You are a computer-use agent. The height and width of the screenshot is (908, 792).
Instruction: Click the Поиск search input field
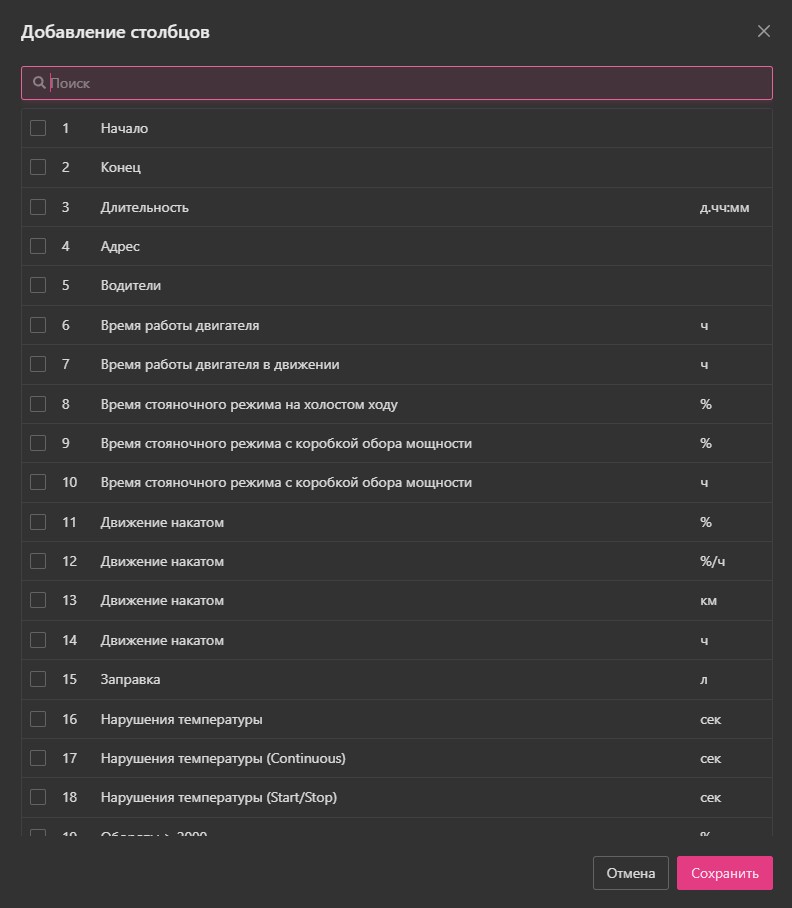(x=400, y=83)
